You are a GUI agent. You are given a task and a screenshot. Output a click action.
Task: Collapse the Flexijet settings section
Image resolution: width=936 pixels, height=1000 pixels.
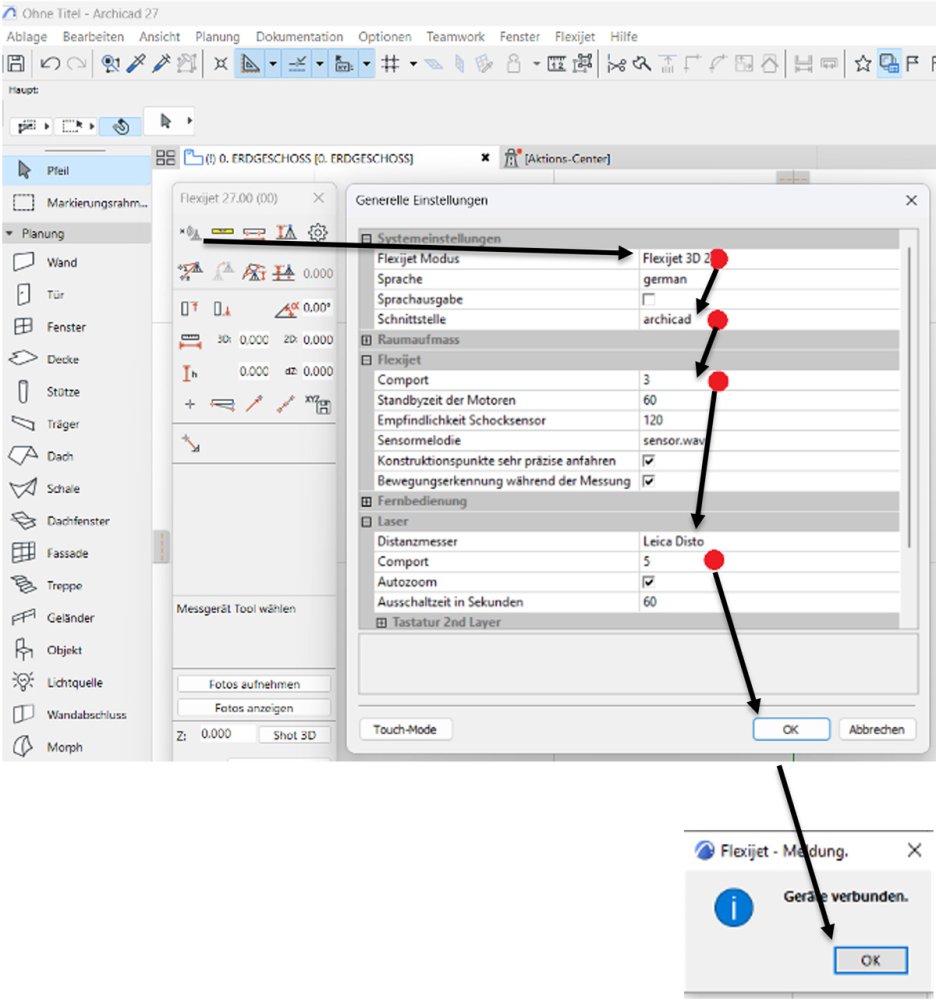click(366, 360)
